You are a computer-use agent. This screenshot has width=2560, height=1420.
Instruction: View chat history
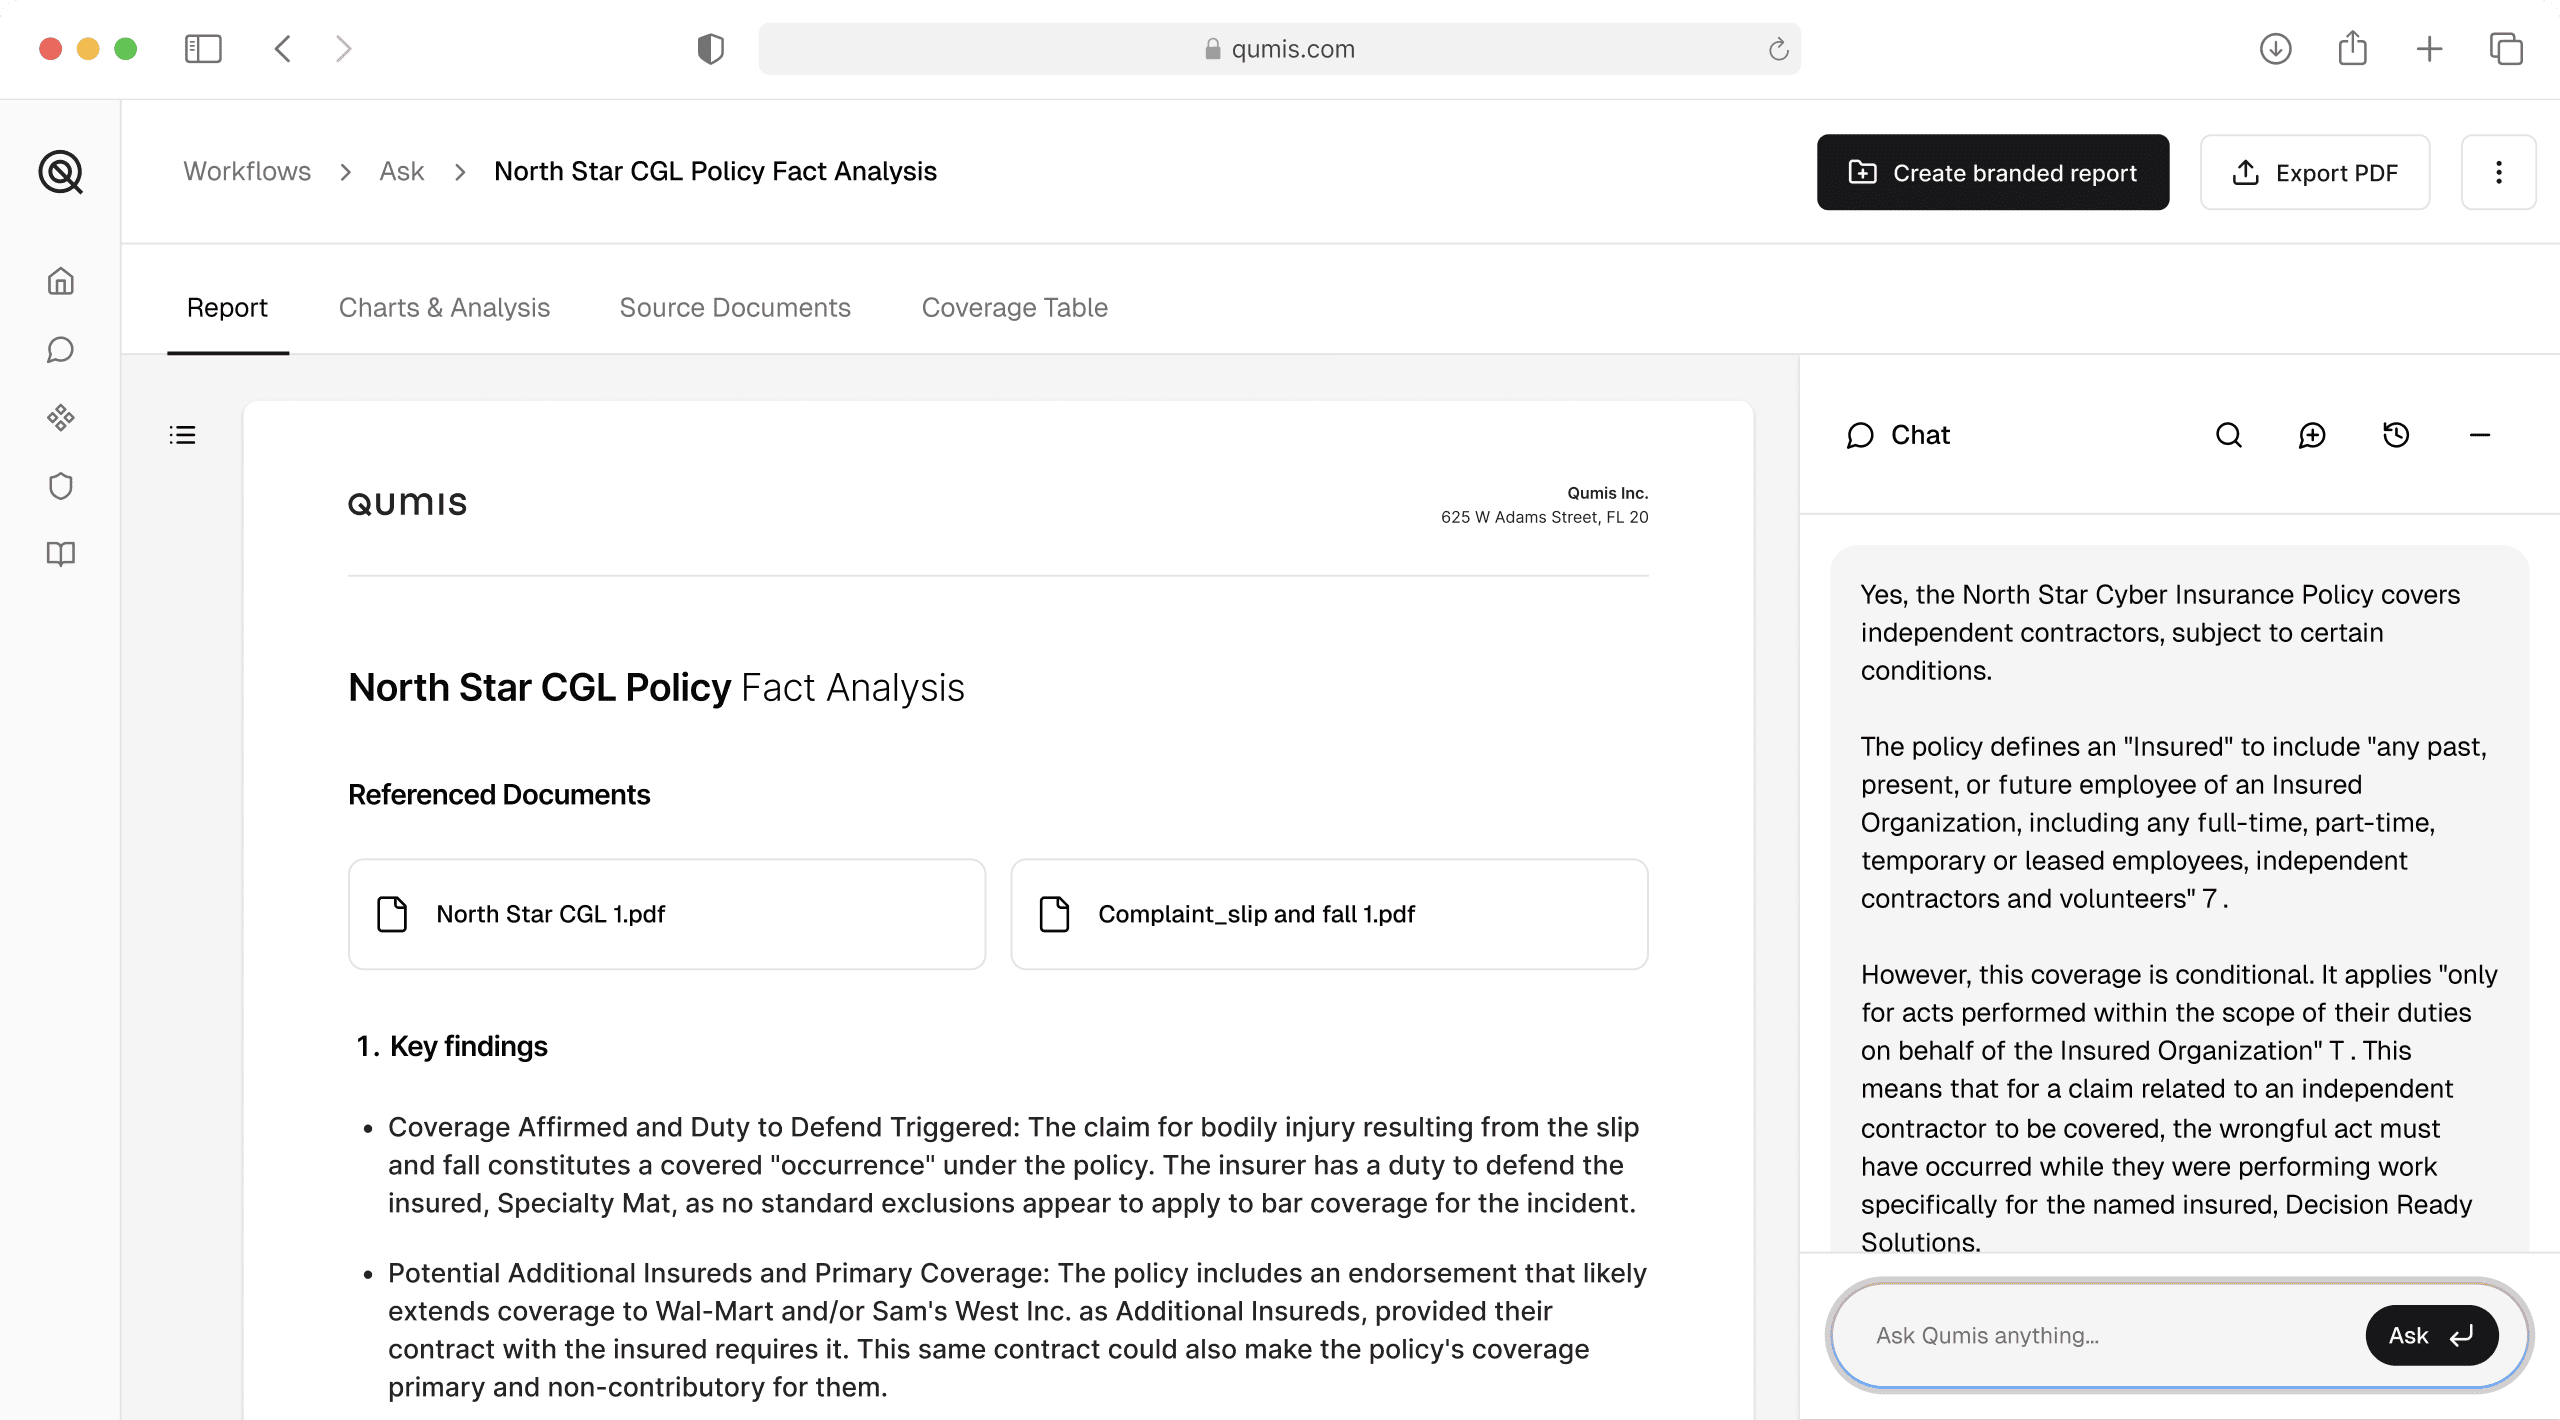pos(2395,435)
